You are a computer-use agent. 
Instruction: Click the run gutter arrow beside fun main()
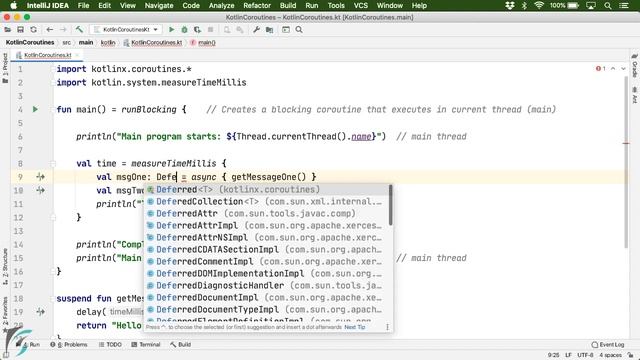[x=35, y=109]
